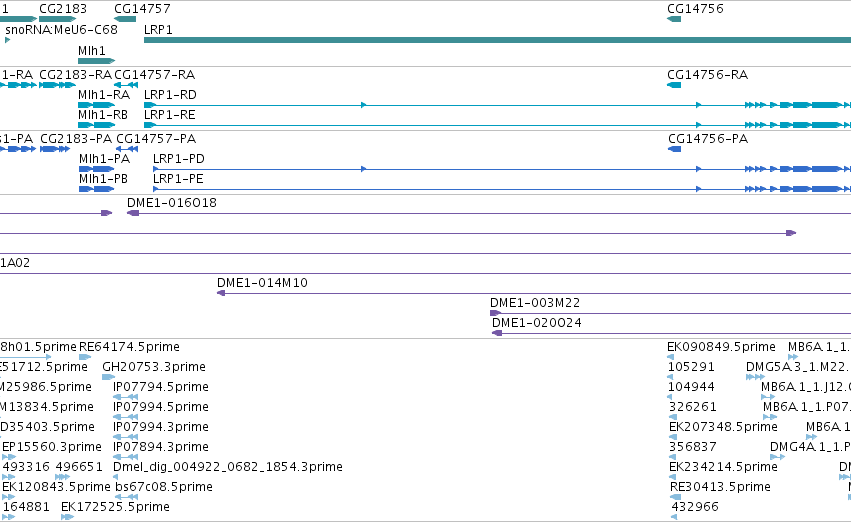The width and height of the screenshot is (851, 522).
Task: Click the EK234214.5prime EST label
Action: click(723, 467)
